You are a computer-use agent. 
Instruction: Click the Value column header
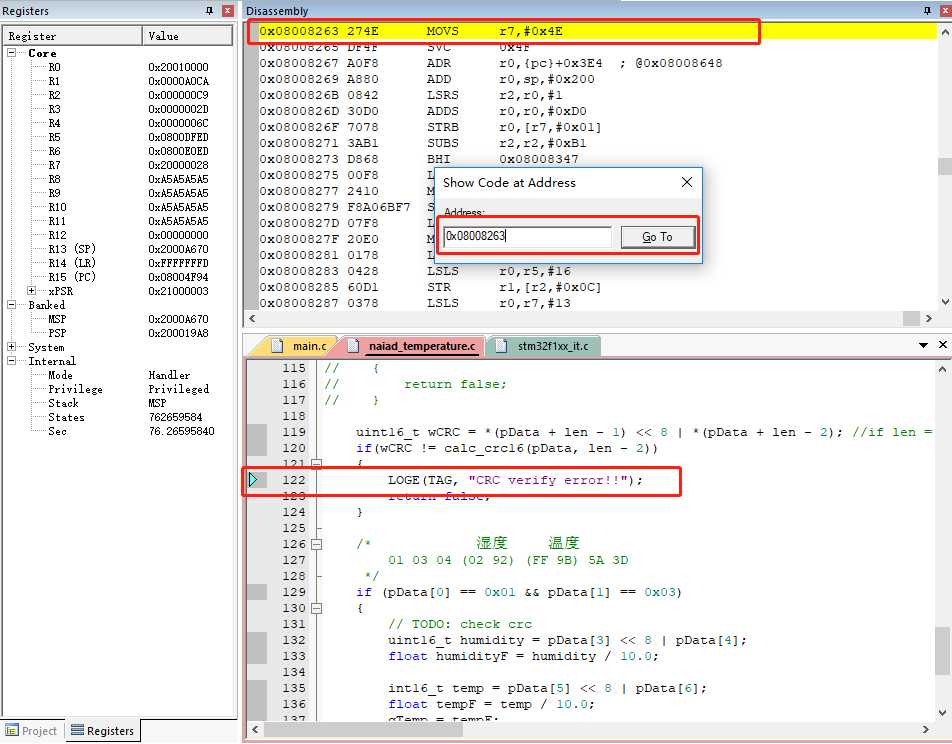click(187, 36)
